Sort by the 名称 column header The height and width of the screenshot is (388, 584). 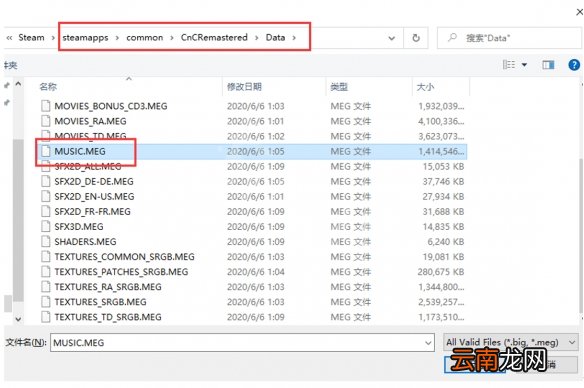click(48, 87)
